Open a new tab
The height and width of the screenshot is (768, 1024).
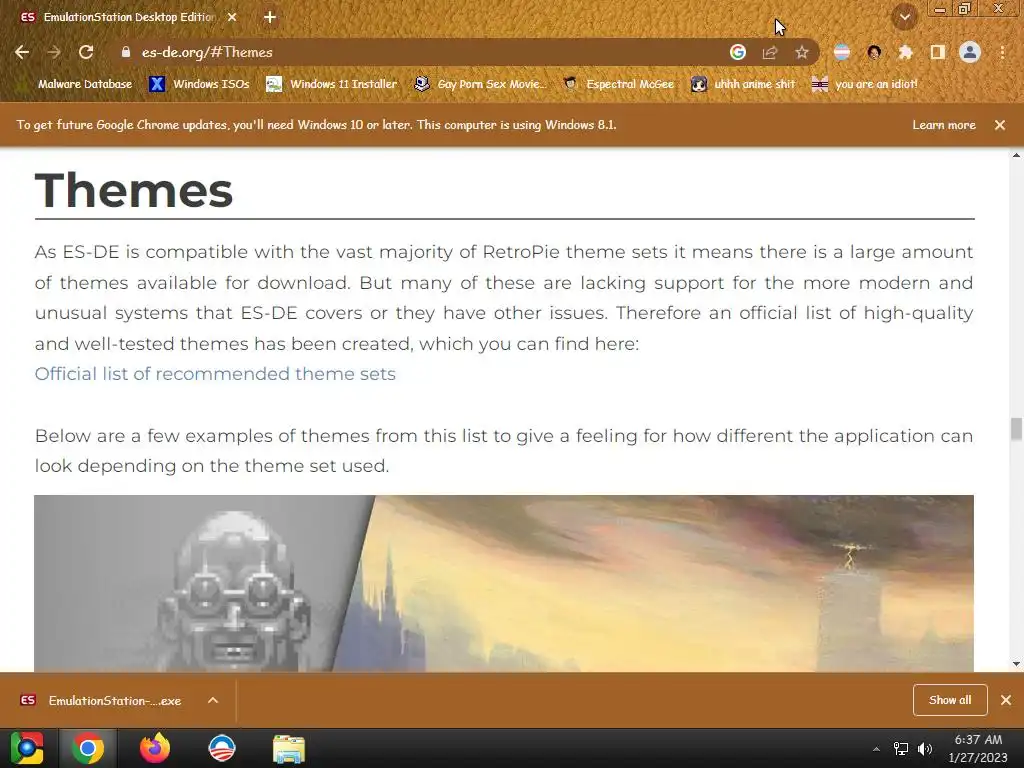point(270,18)
